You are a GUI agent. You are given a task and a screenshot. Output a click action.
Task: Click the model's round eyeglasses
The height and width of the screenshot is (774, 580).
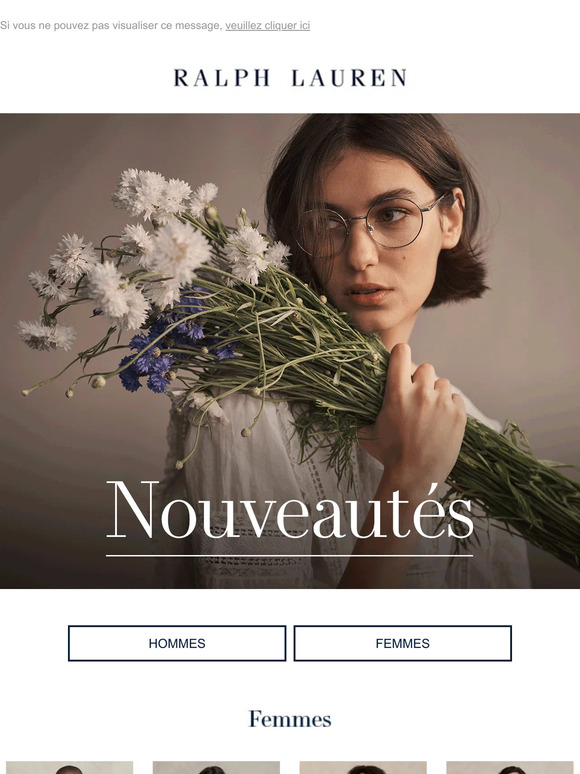pyautogui.click(x=371, y=225)
